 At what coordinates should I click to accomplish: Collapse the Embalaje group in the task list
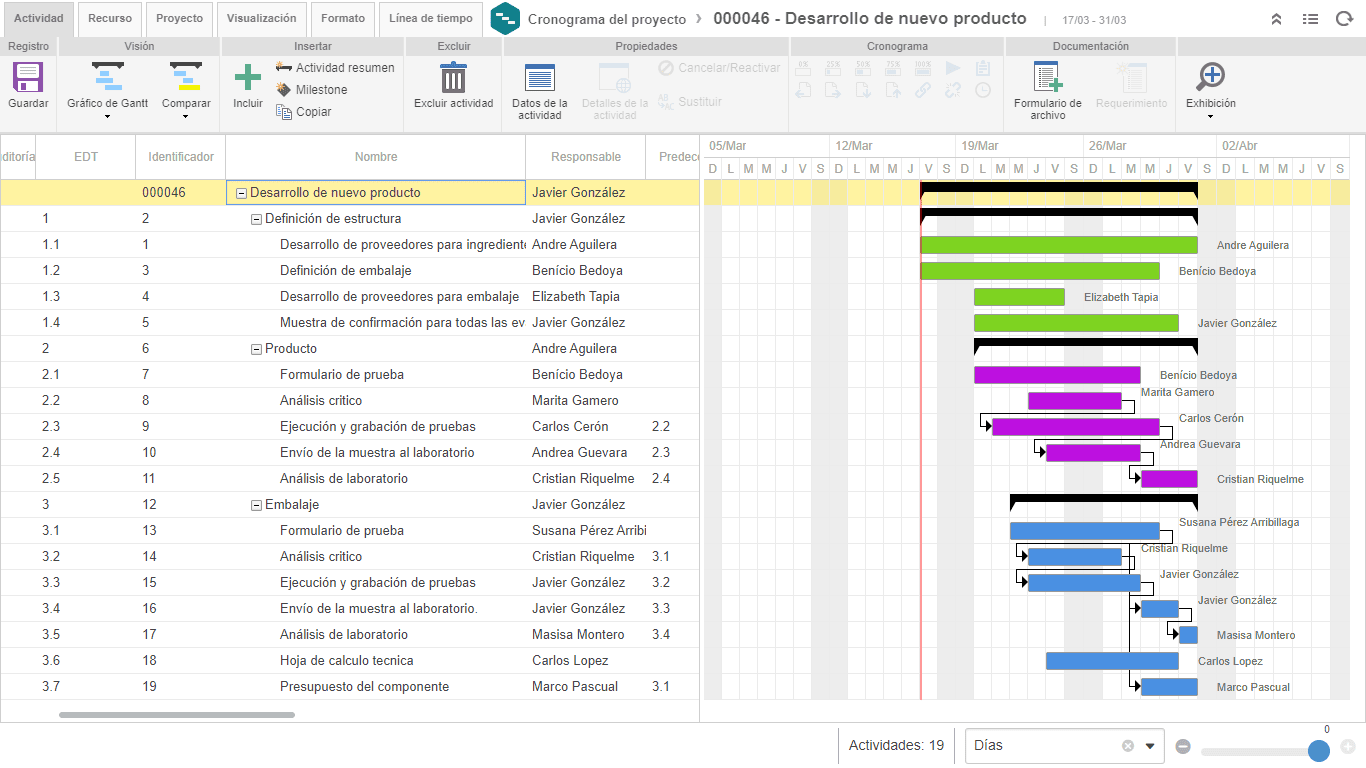257,504
